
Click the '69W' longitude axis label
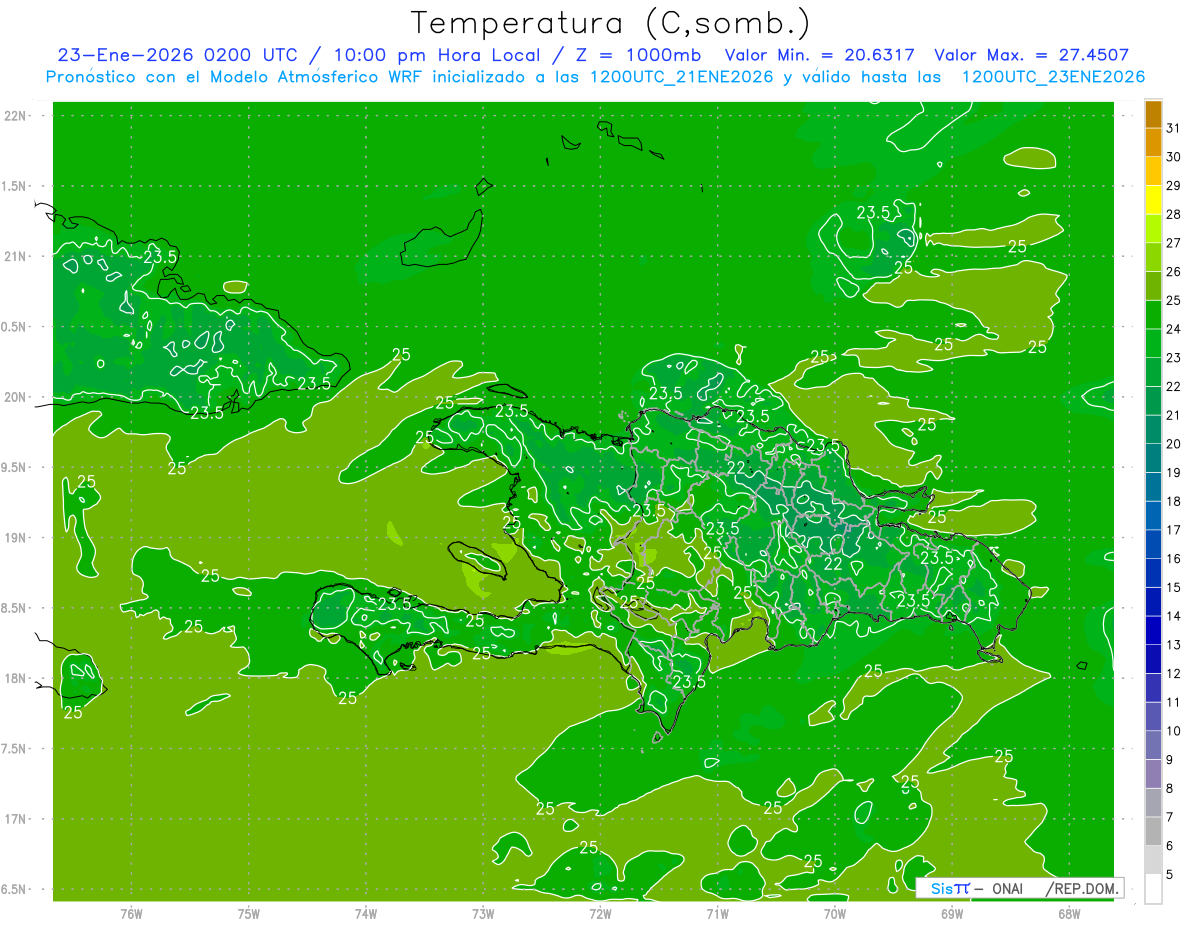(952, 914)
